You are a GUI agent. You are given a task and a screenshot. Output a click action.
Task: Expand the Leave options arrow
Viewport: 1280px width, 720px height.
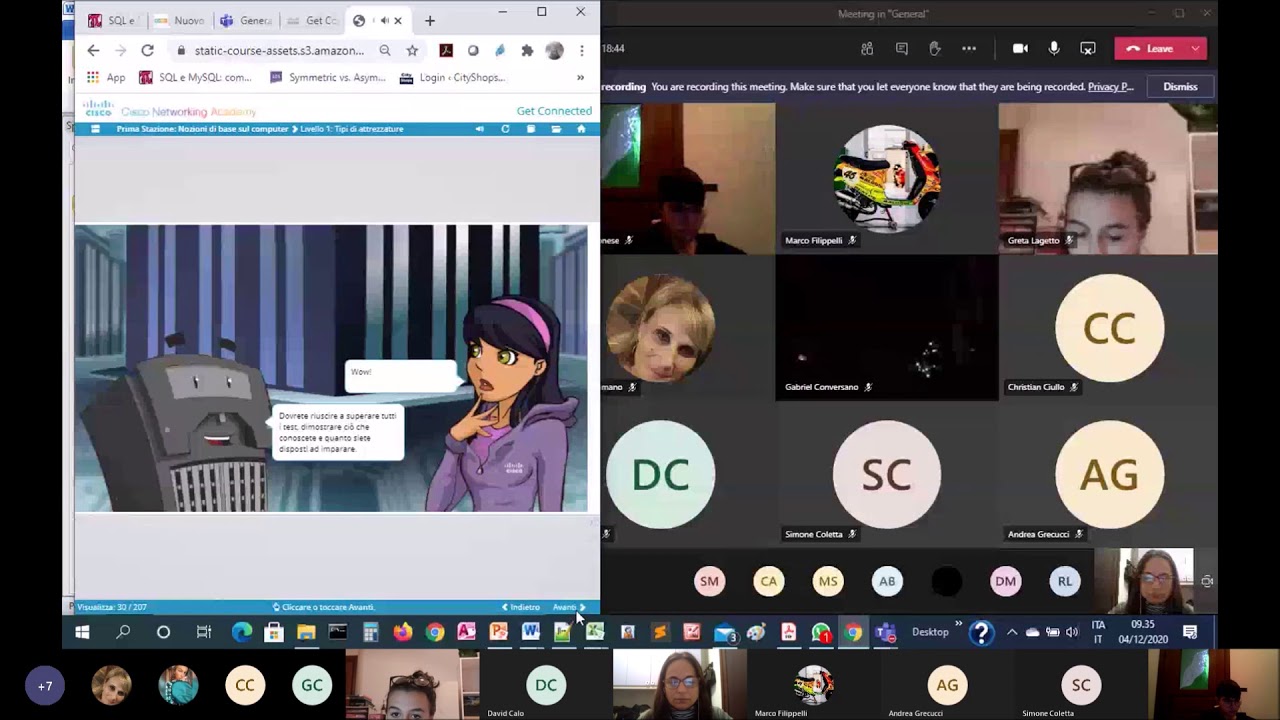[1195, 48]
